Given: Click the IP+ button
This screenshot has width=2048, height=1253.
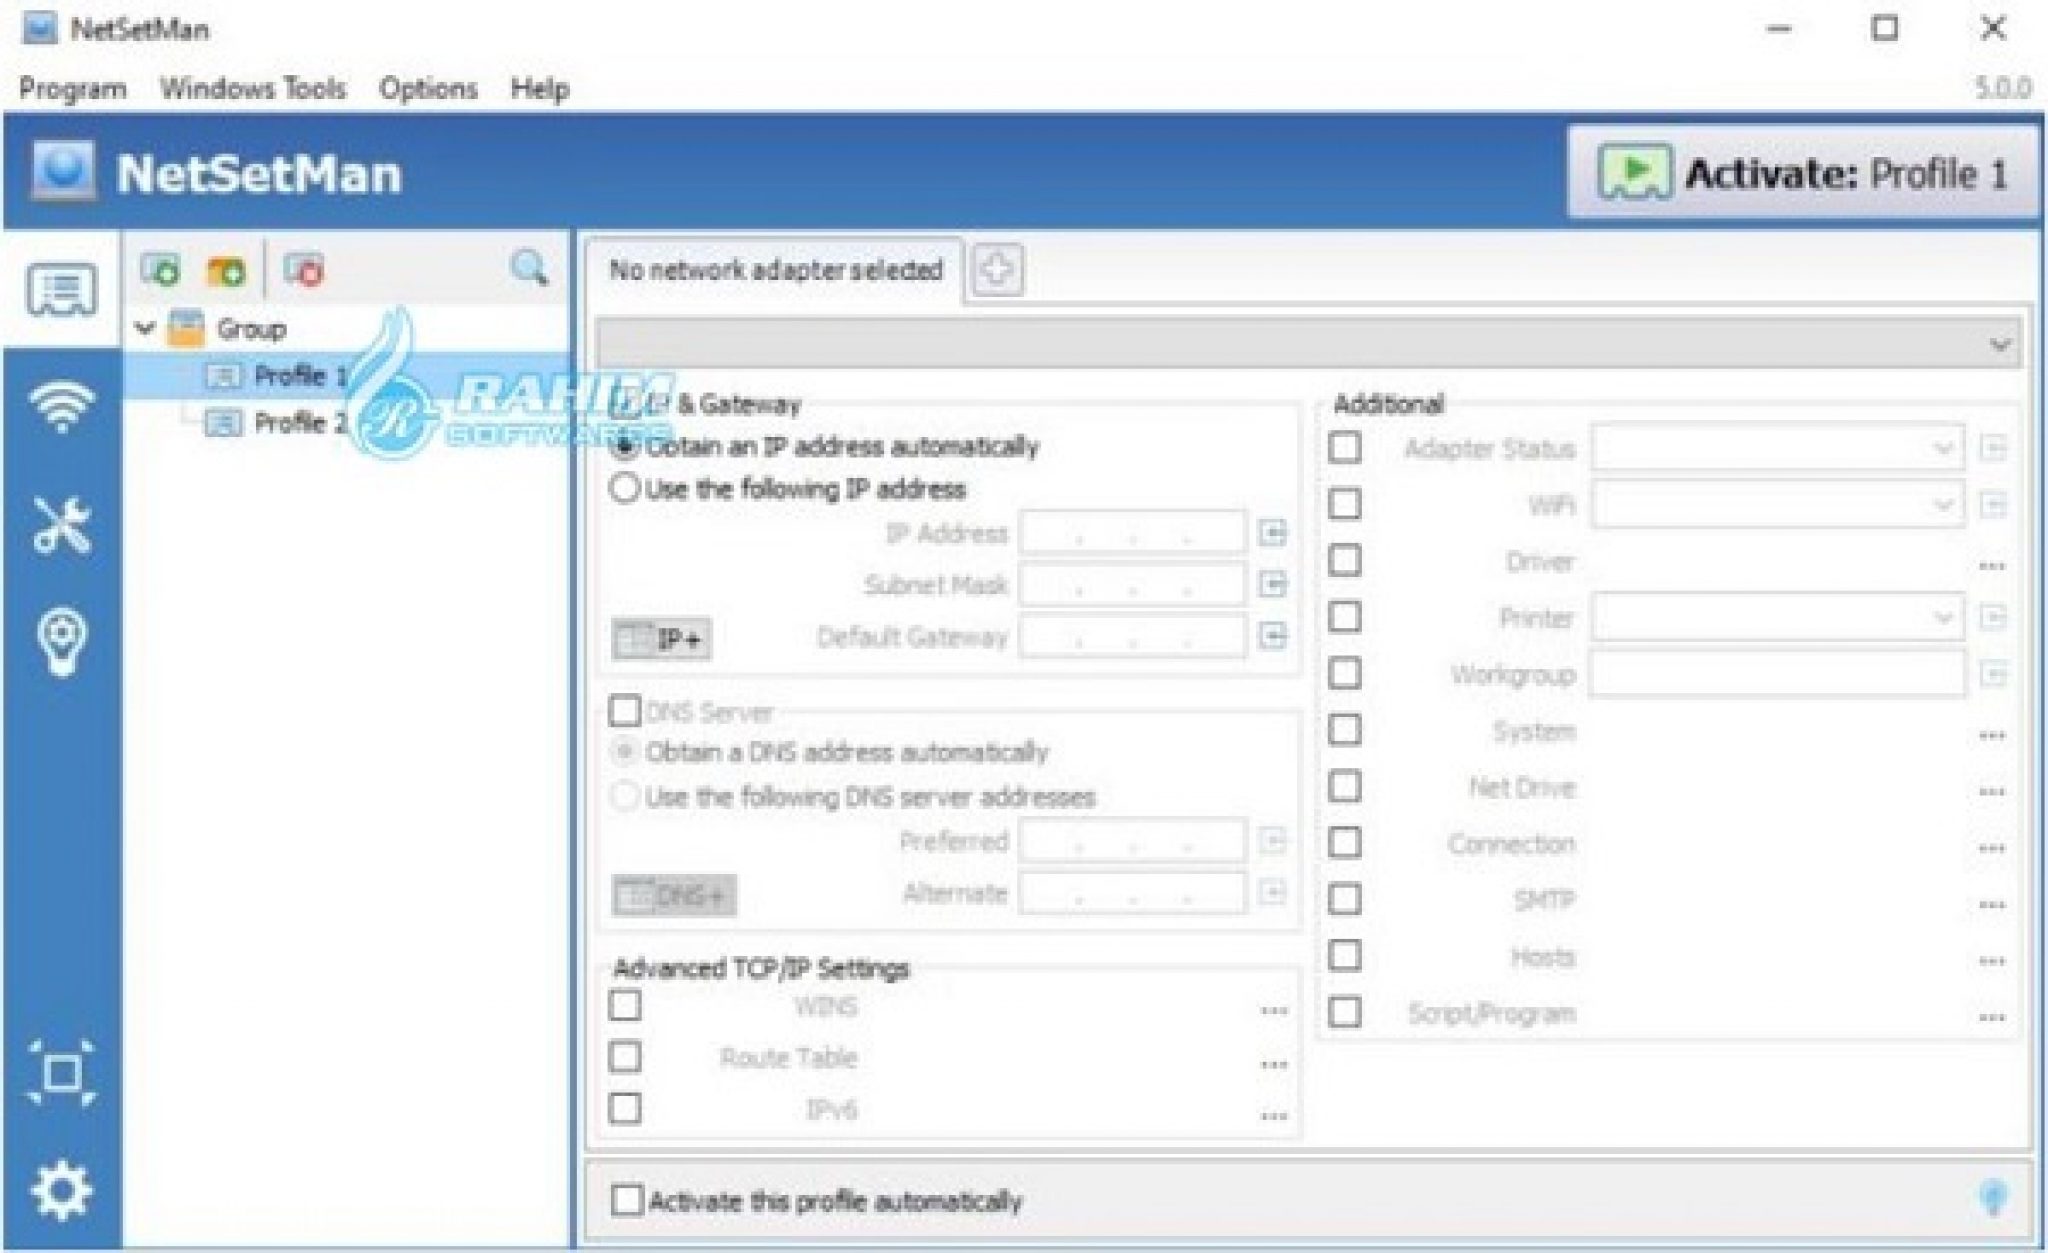Looking at the screenshot, I should pos(662,637).
